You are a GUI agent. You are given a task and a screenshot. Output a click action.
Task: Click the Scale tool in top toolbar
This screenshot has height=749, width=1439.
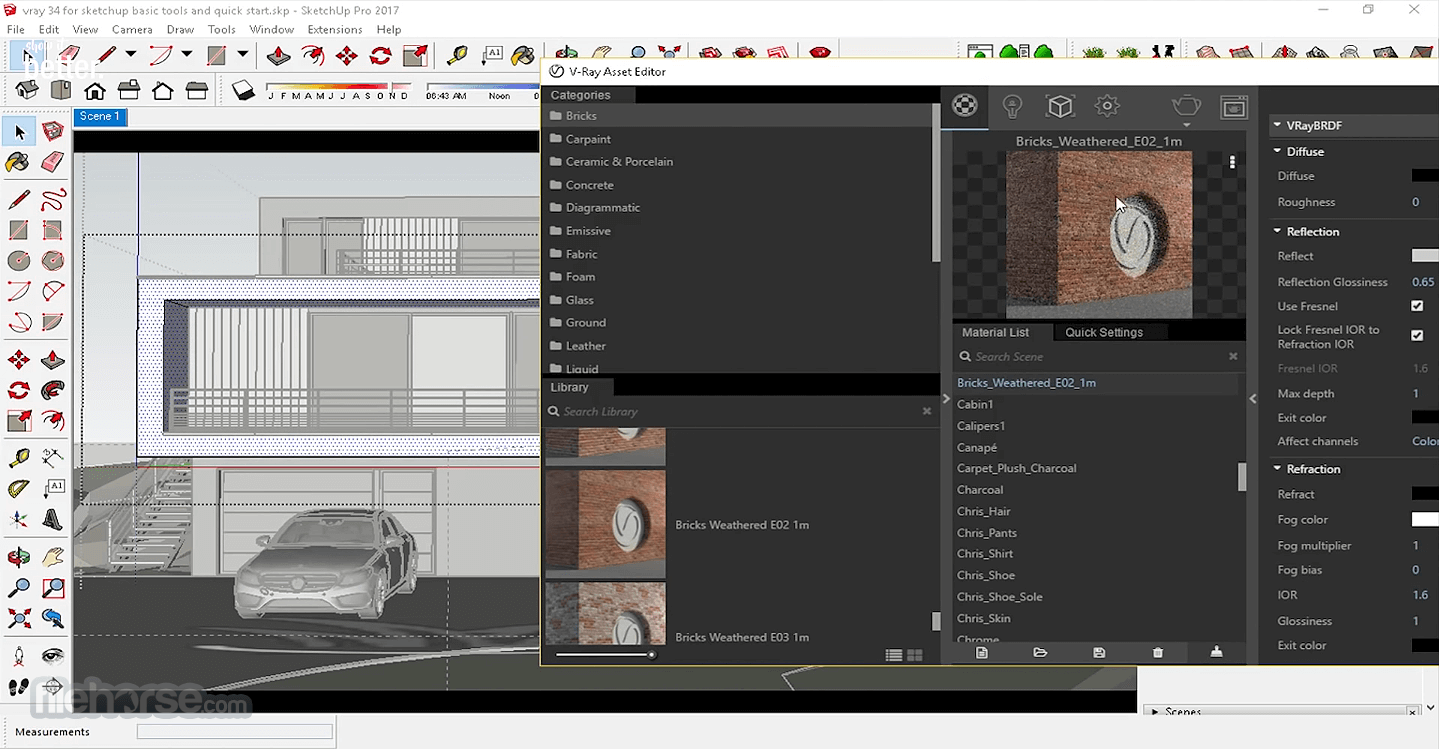[415, 56]
